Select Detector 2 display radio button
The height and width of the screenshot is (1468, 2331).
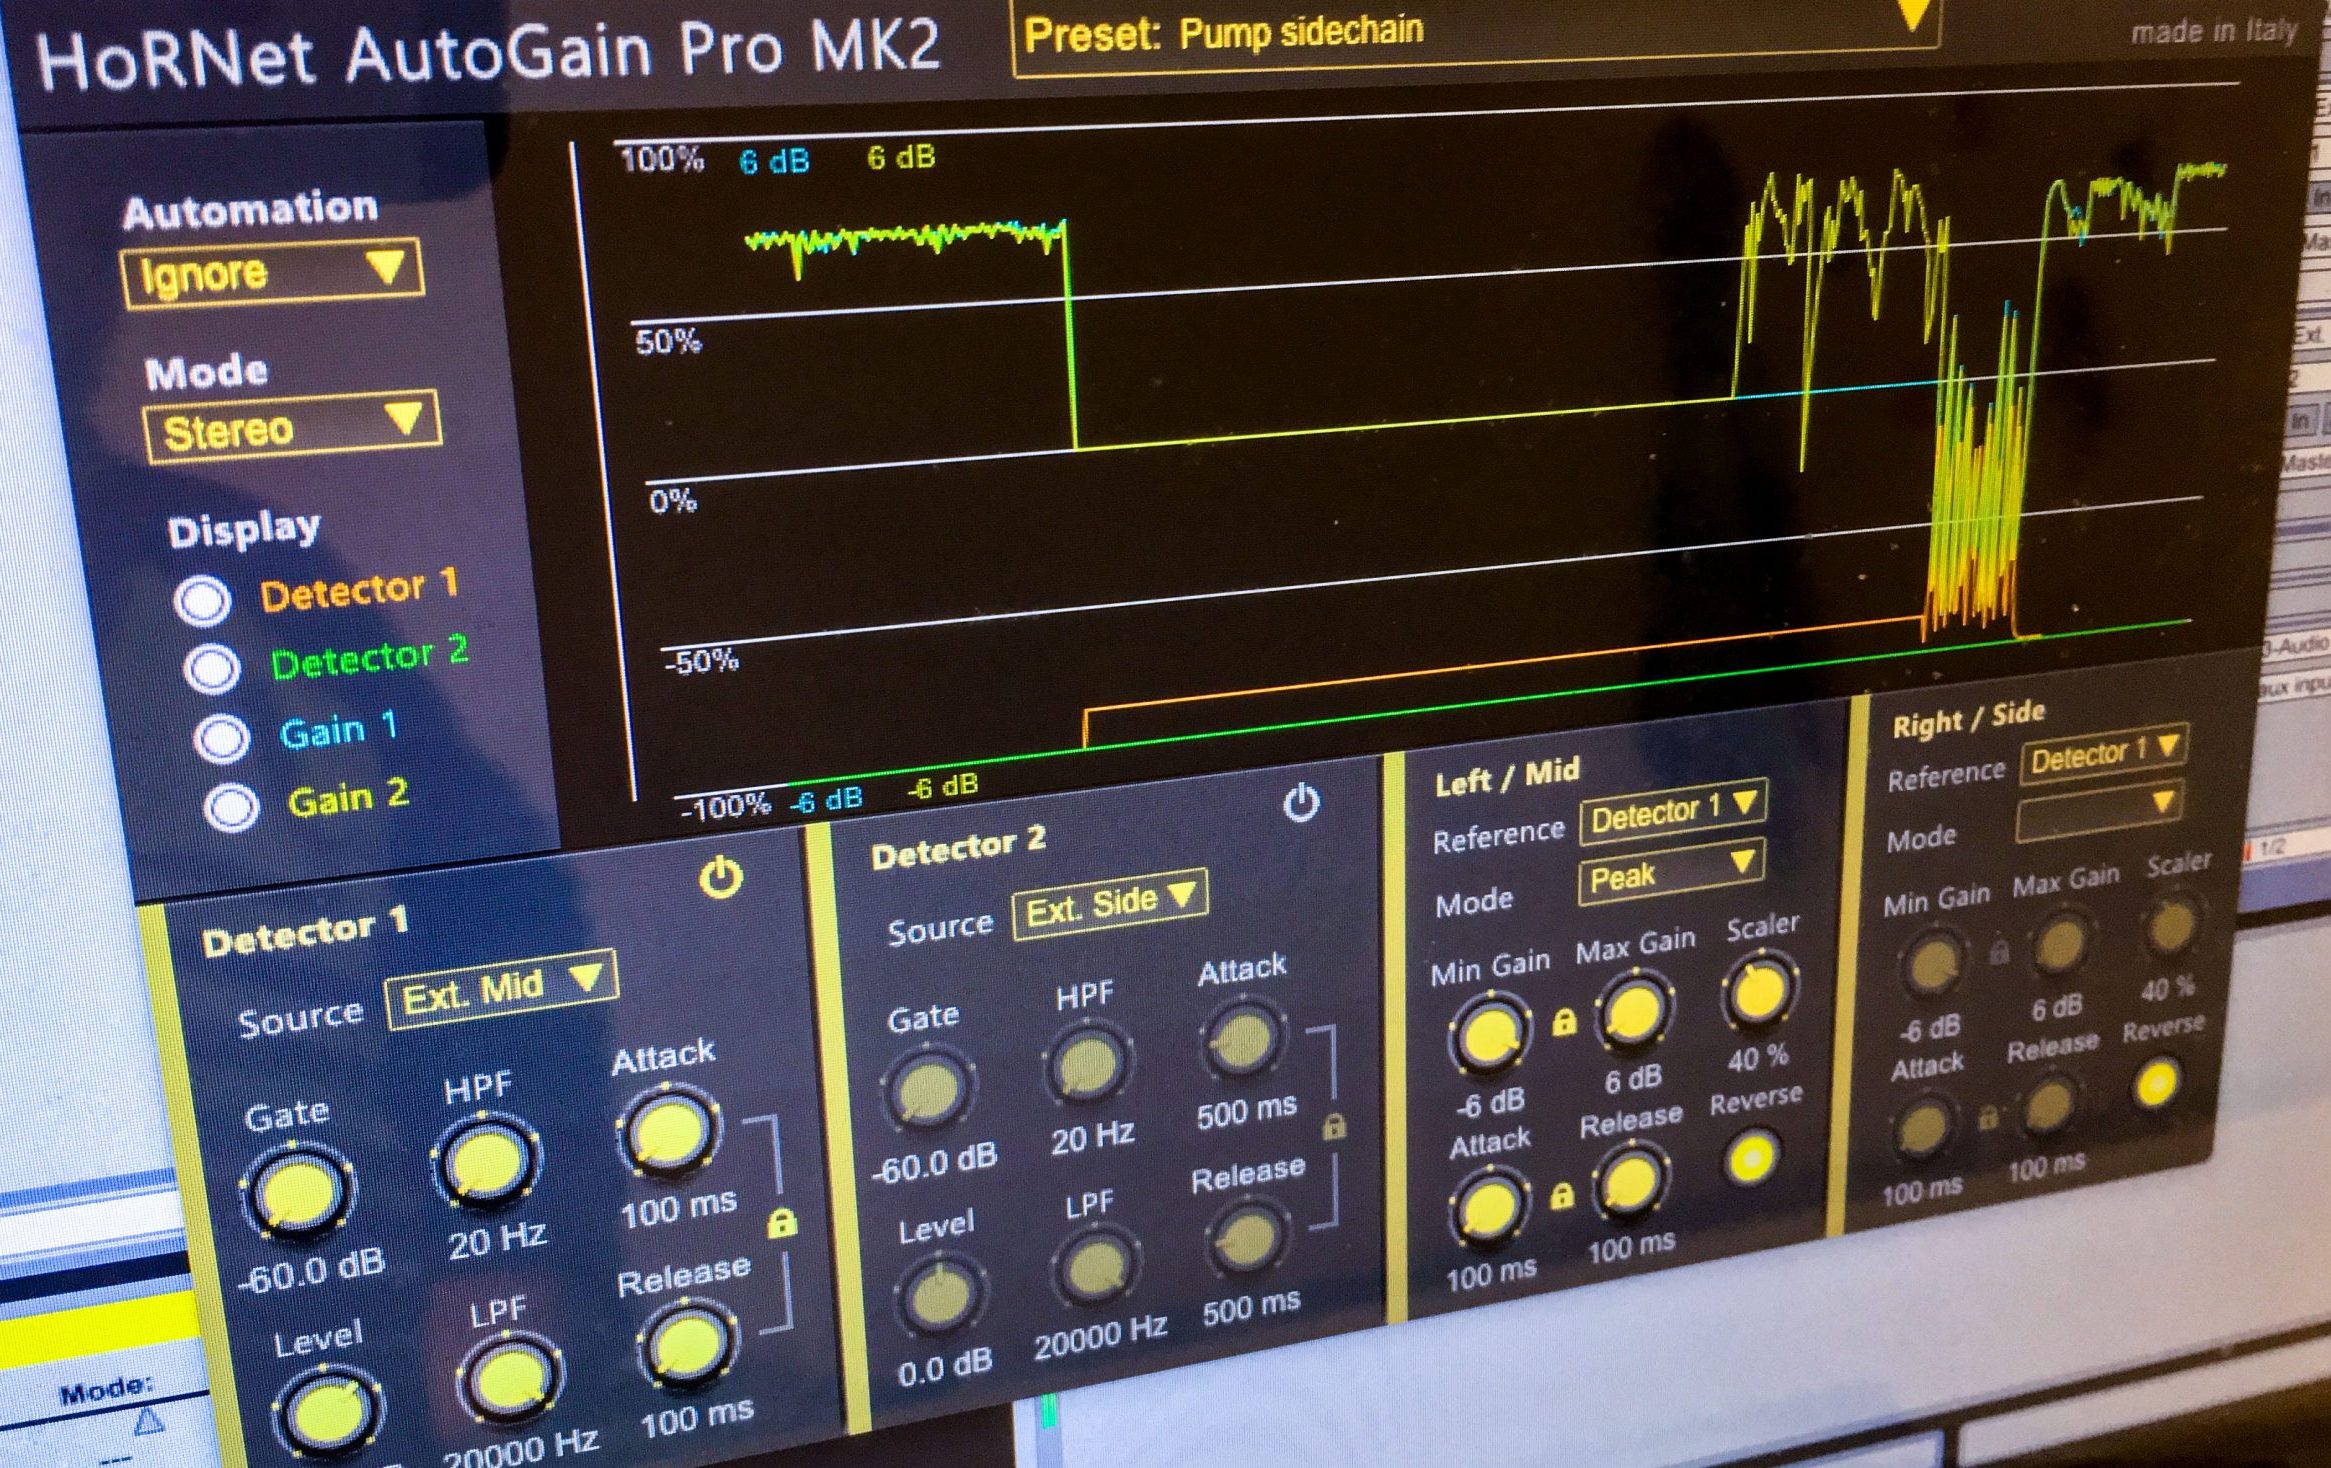212,668
